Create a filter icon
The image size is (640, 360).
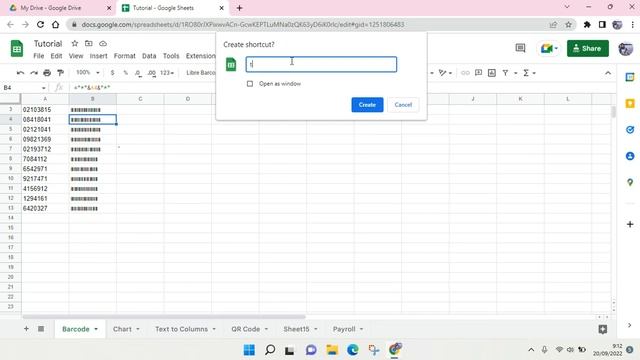(505, 73)
